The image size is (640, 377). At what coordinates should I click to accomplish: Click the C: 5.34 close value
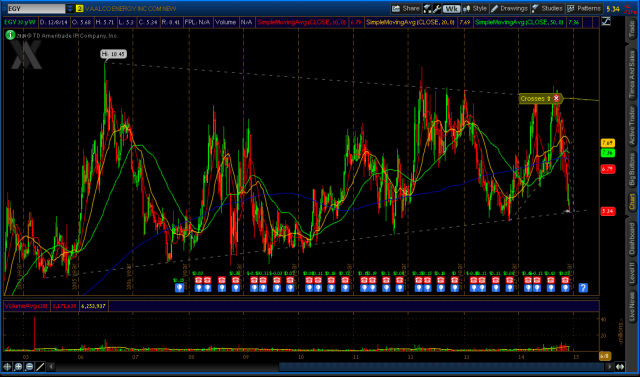[148, 22]
